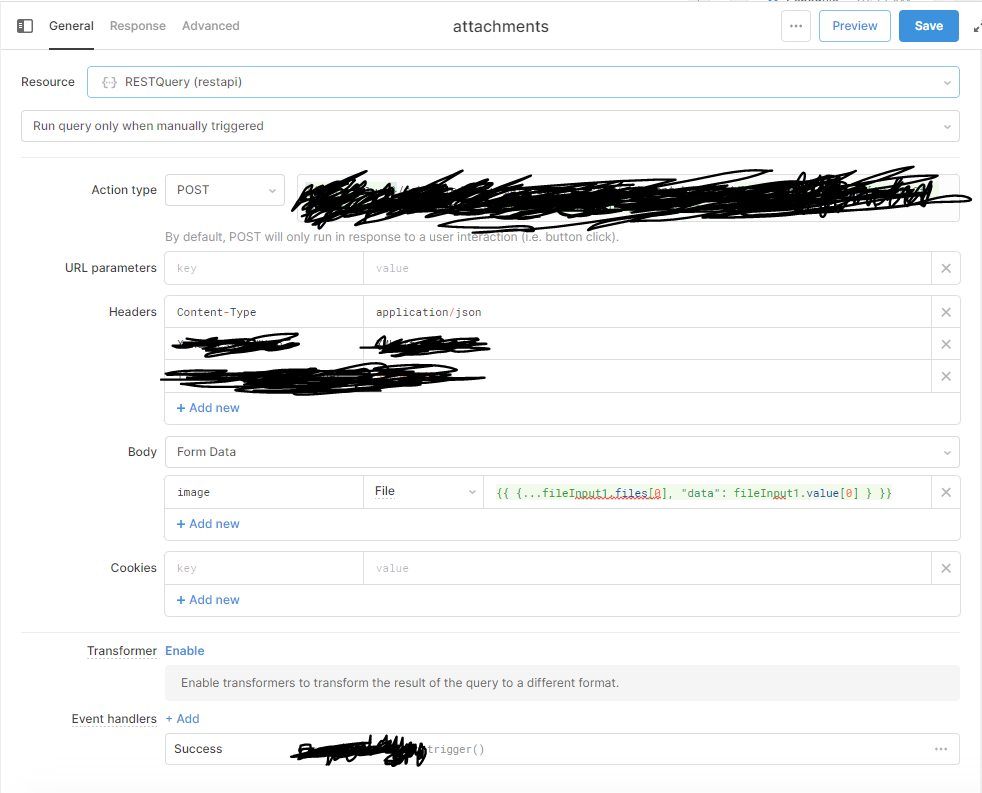Image resolution: width=982 pixels, height=793 pixels.
Task: Switch to the Response tab
Action: [x=138, y=26]
